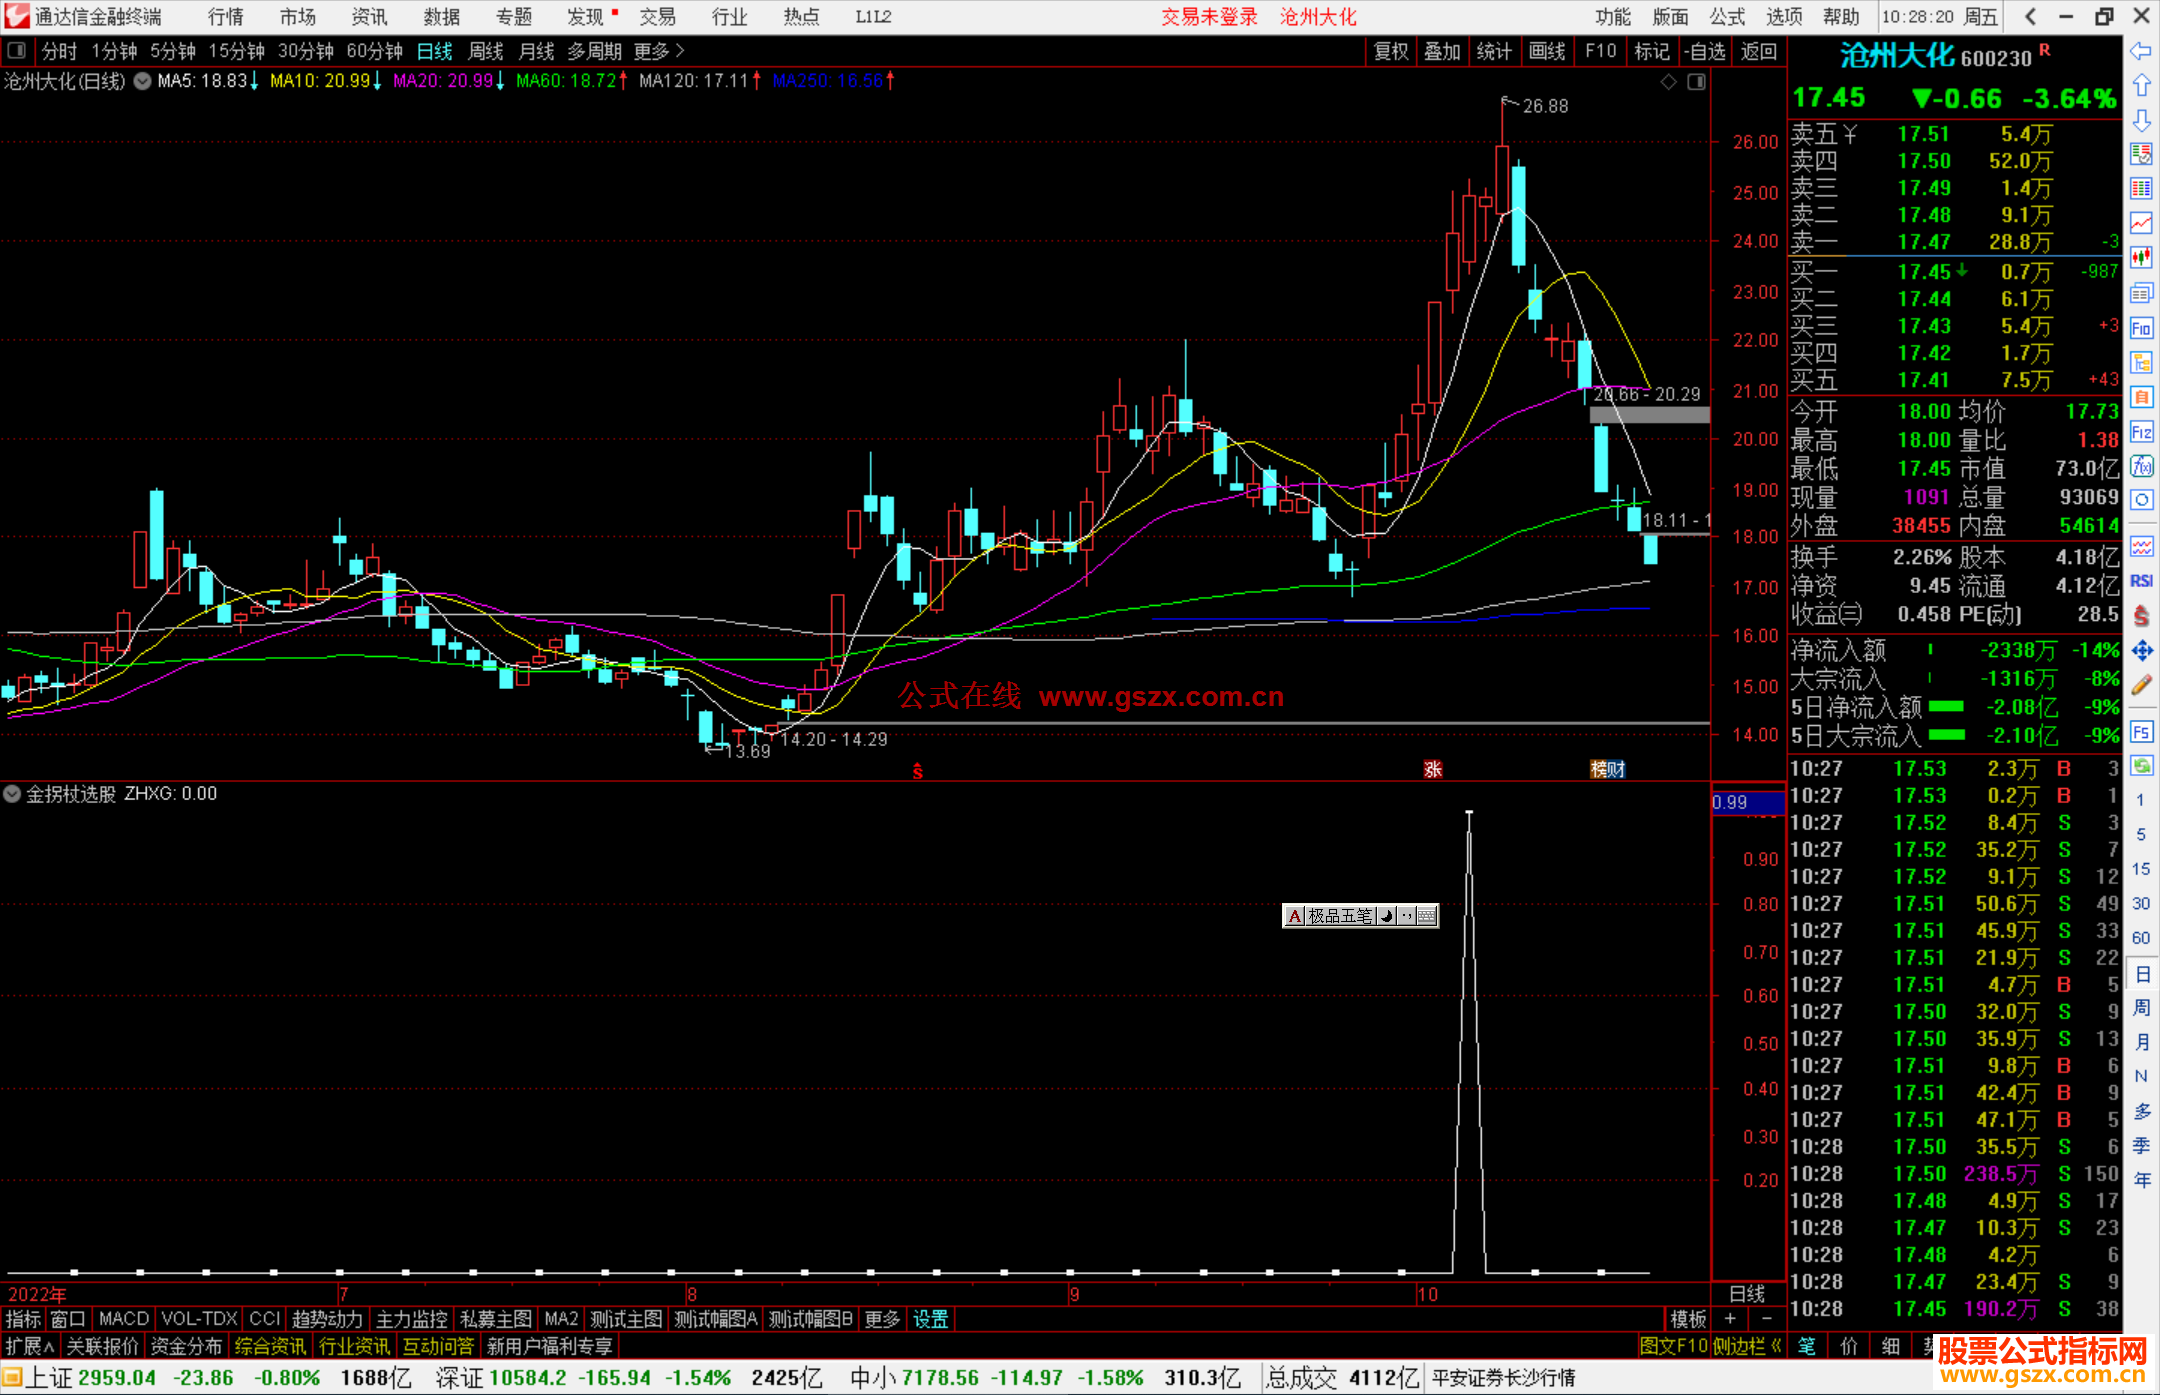The width and height of the screenshot is (2160, 1395).
Task: Click the 设置 settings link
Action: click(930, 1319)
